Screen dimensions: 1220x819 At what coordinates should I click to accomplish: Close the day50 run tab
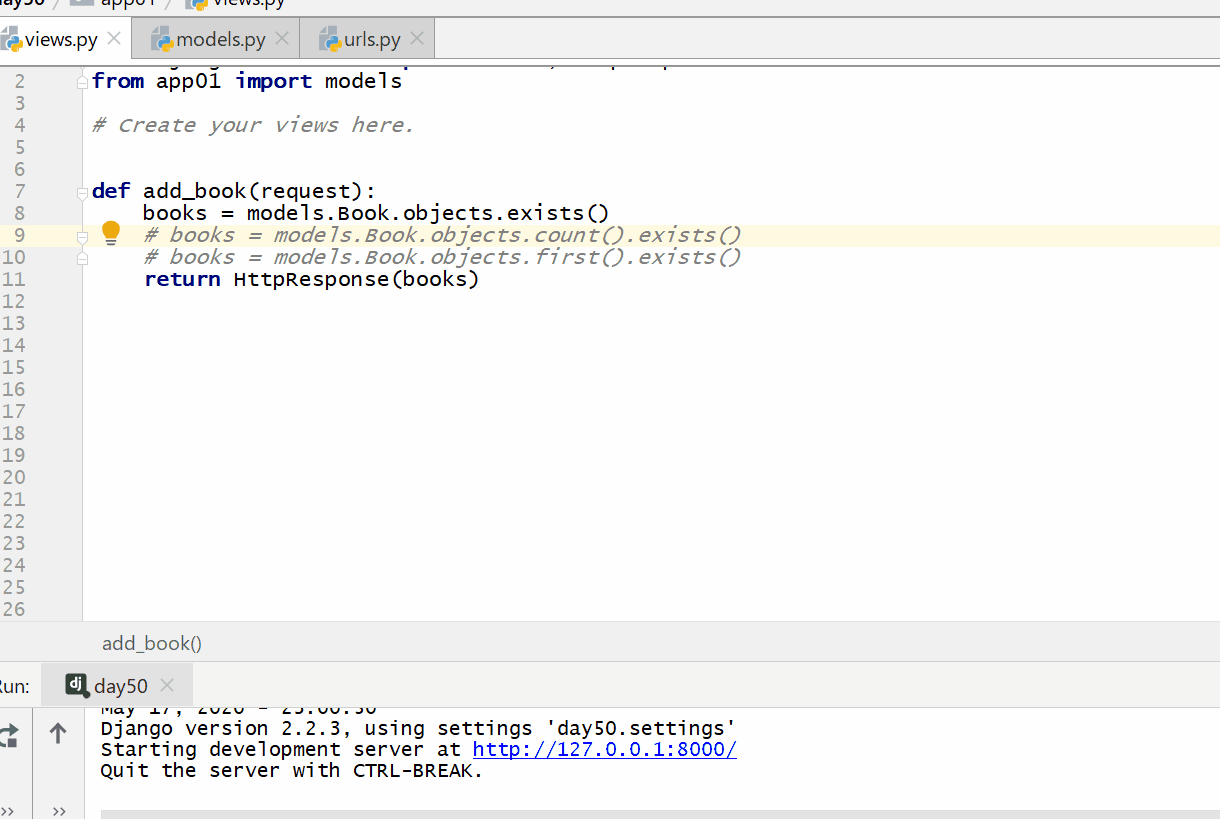coord(167,685)
